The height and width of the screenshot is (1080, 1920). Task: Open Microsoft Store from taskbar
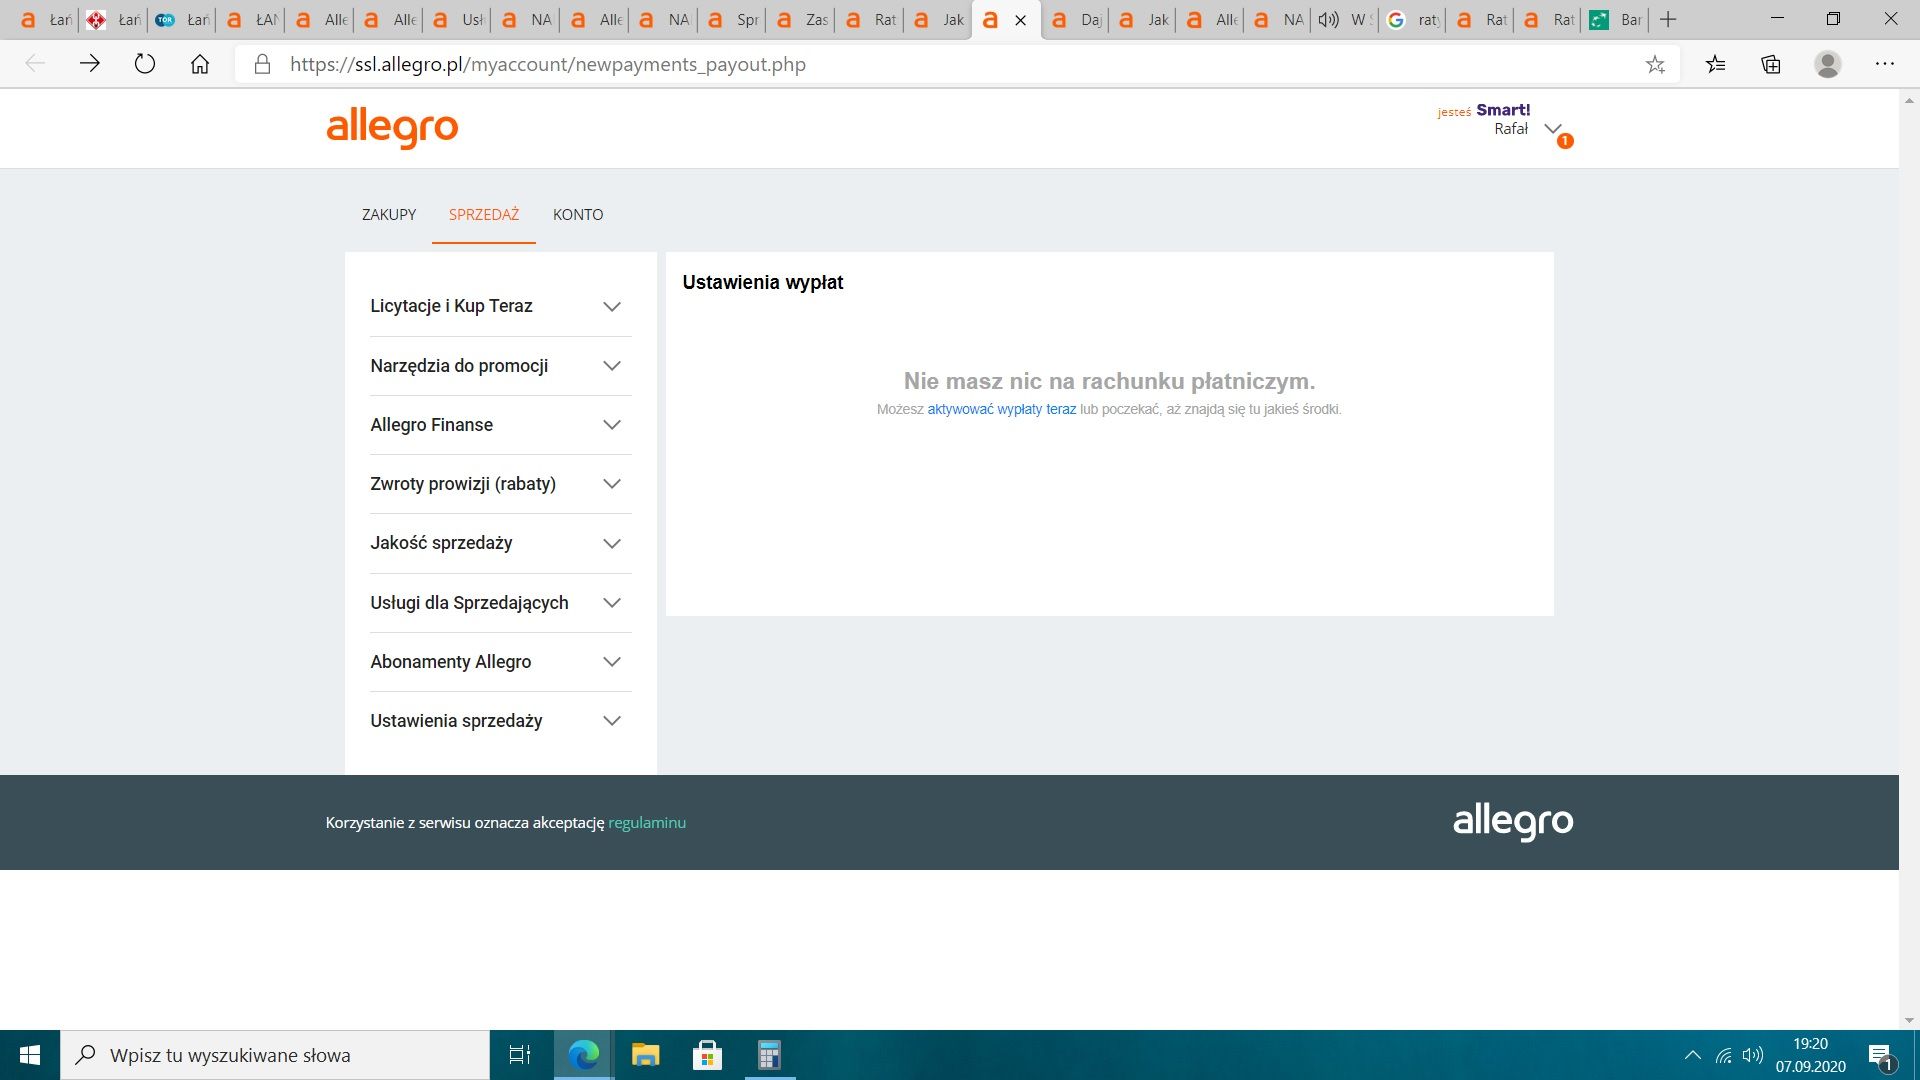coord(707,1055)
